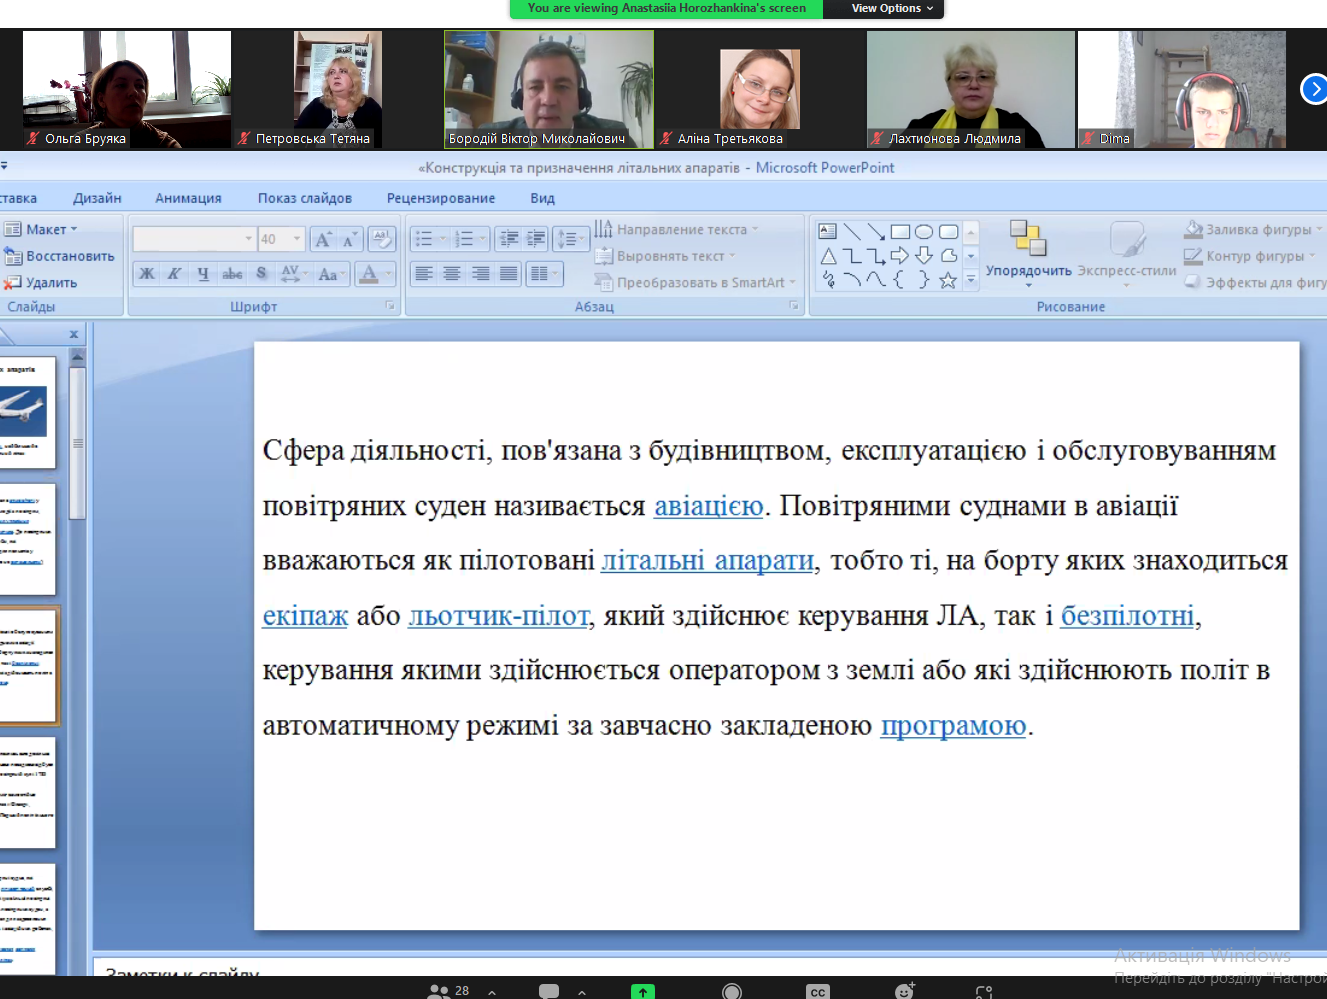Center align the paragraph text
This screenshot has height=999, width=1327.
click(x=452, y=273)
